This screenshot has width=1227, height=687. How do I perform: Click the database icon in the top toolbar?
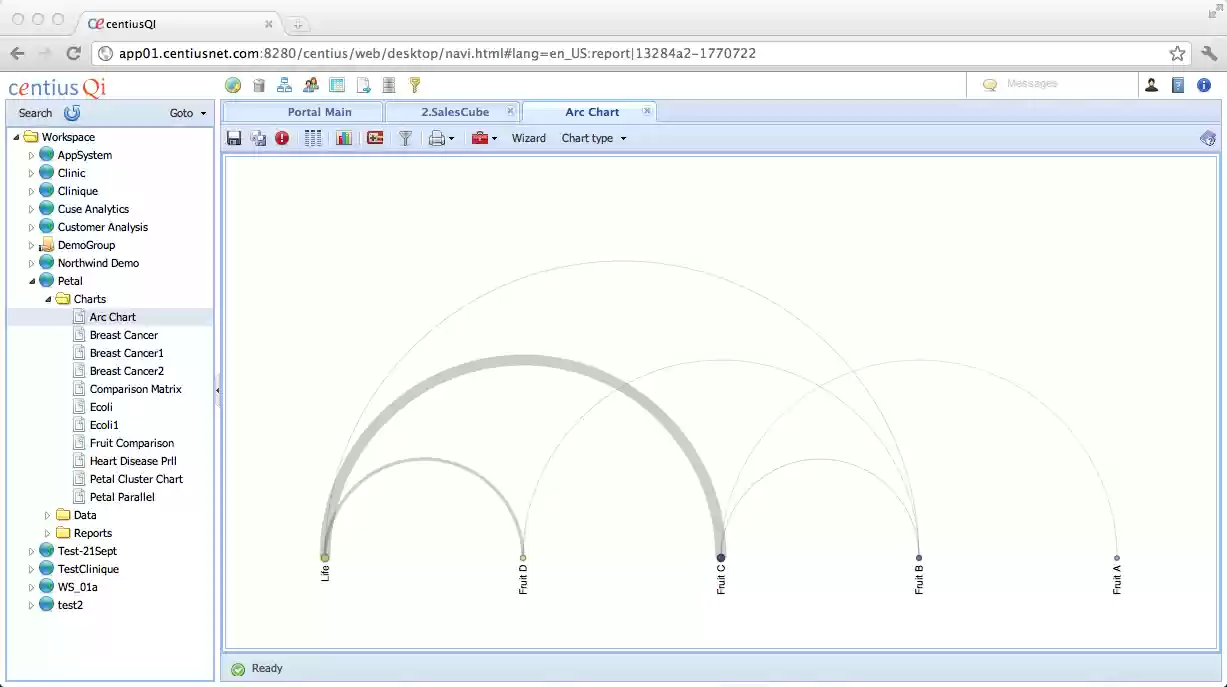388,84
